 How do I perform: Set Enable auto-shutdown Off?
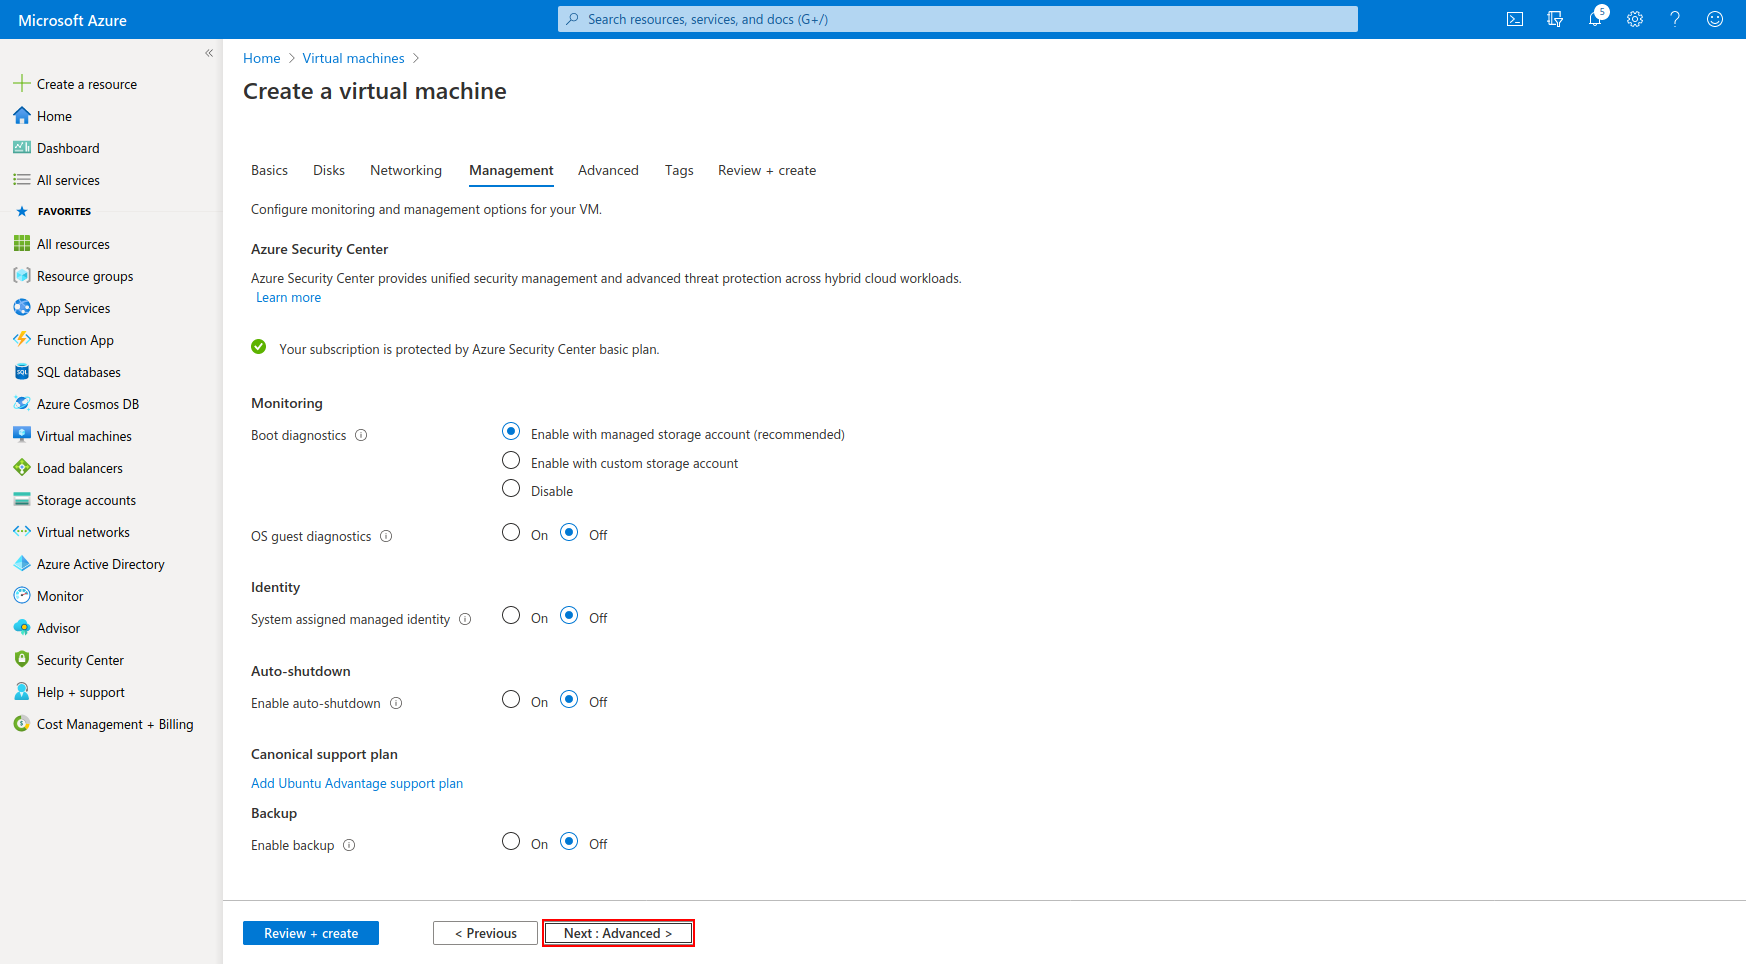569,699
